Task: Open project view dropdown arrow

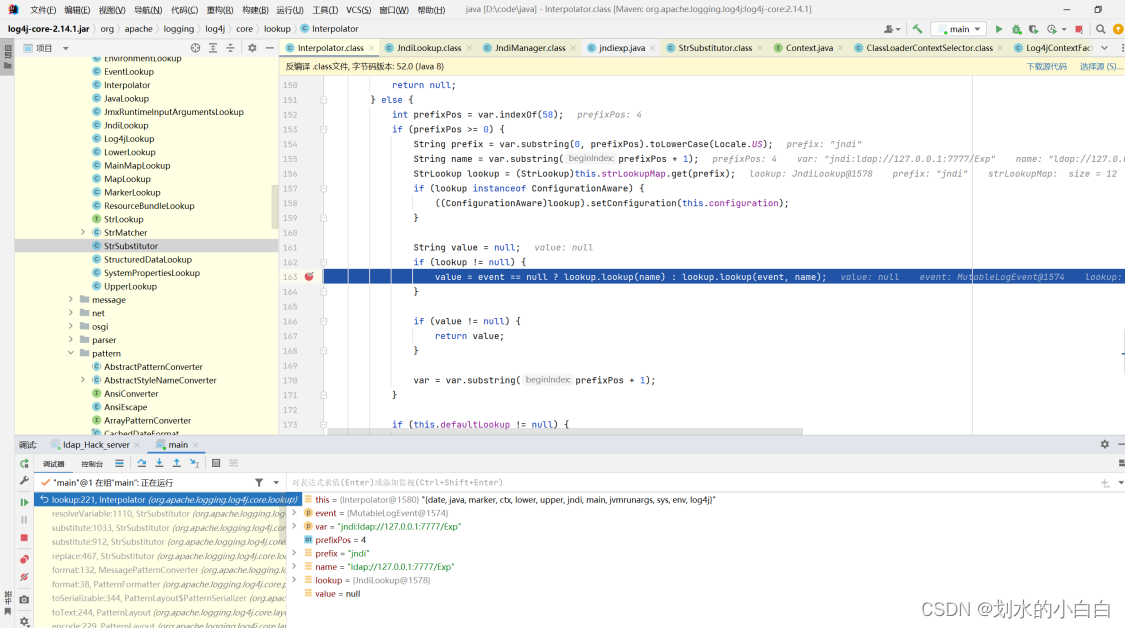Action: 65,48
